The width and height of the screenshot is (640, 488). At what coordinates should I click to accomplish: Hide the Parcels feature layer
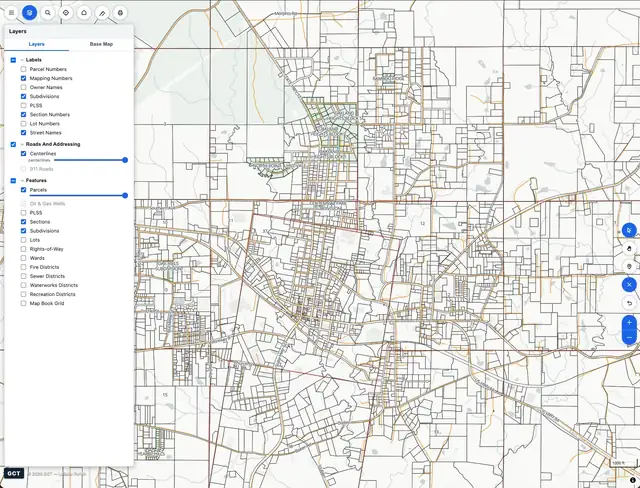pyautogui.click(x=23, y=190)
